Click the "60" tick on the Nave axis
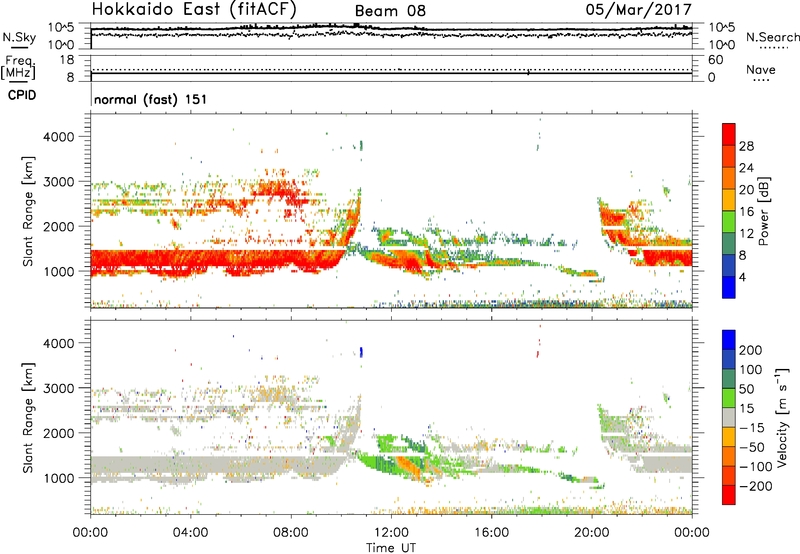This screenshot has width=800, height=554. pos(715,60)
